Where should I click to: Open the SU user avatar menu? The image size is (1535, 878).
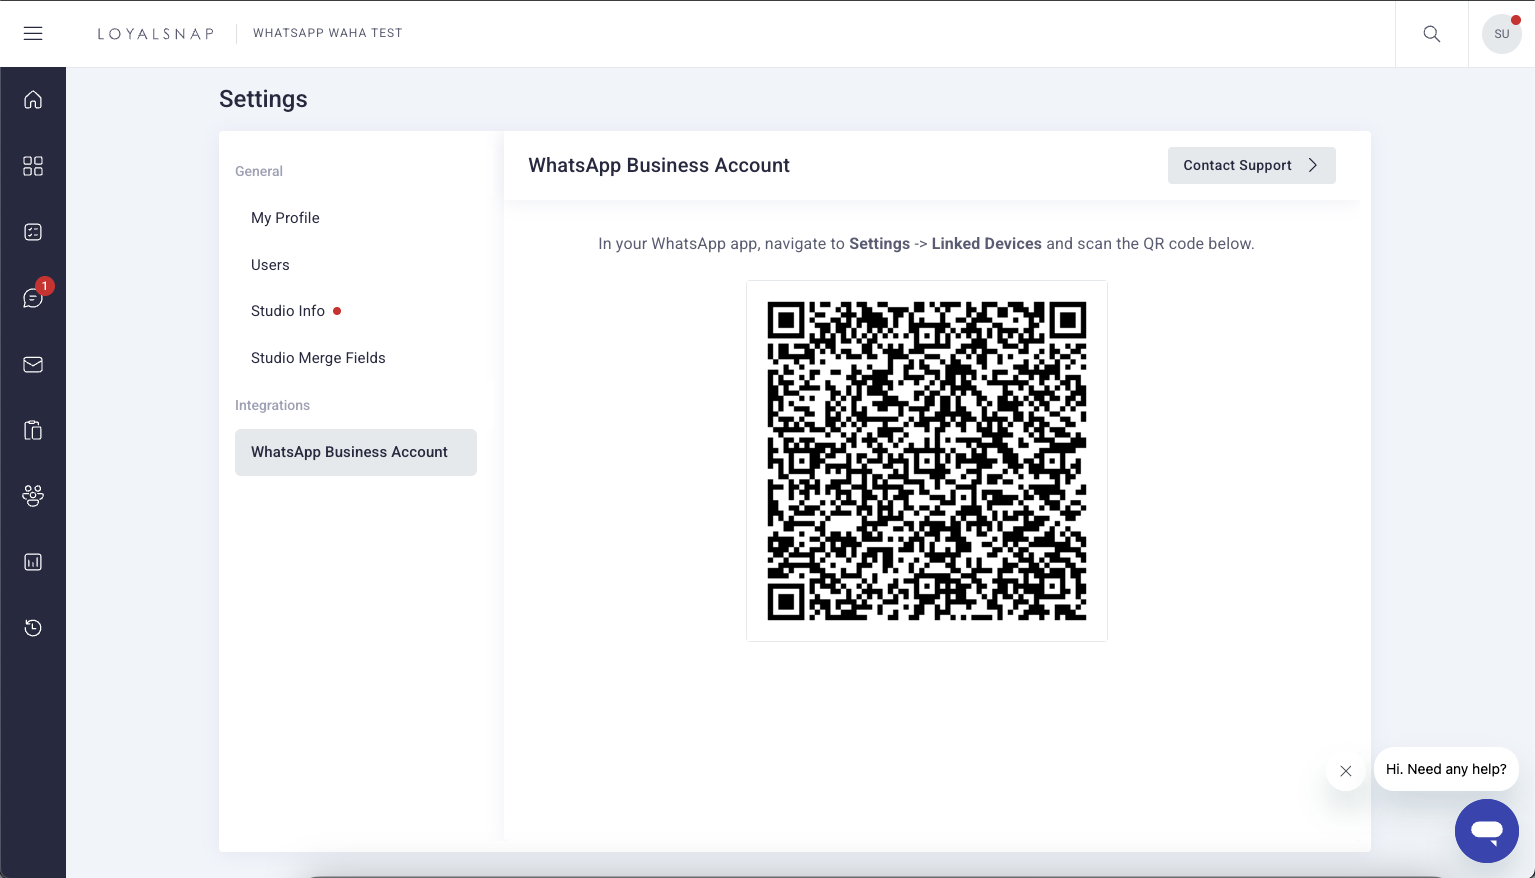1501,34
